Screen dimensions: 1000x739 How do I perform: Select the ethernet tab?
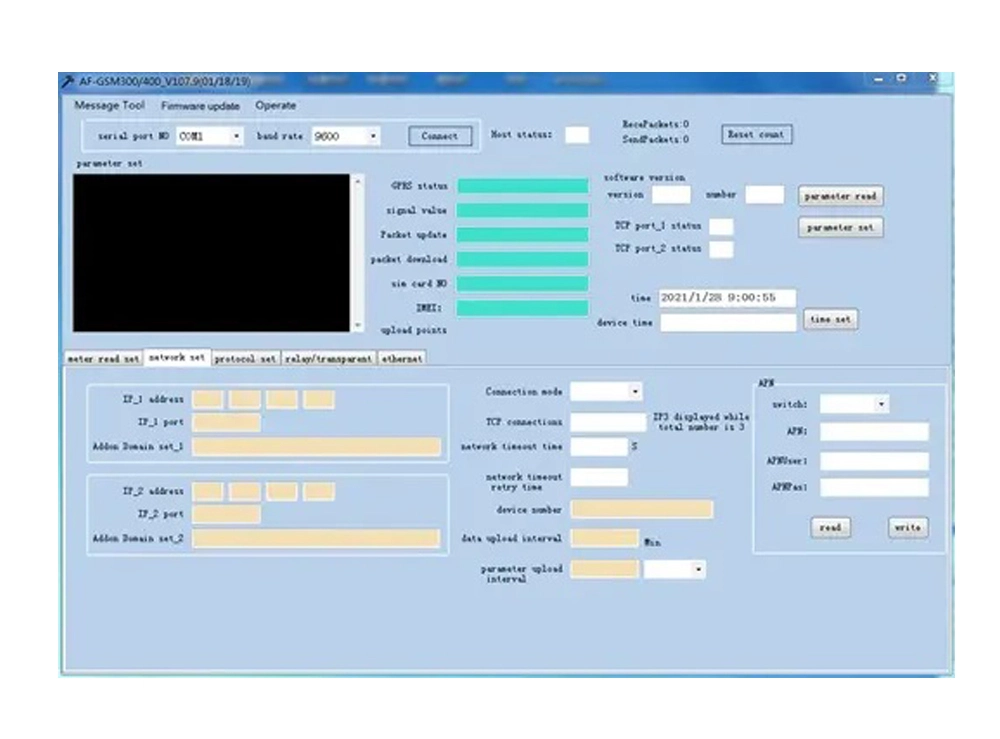point(401,358)
